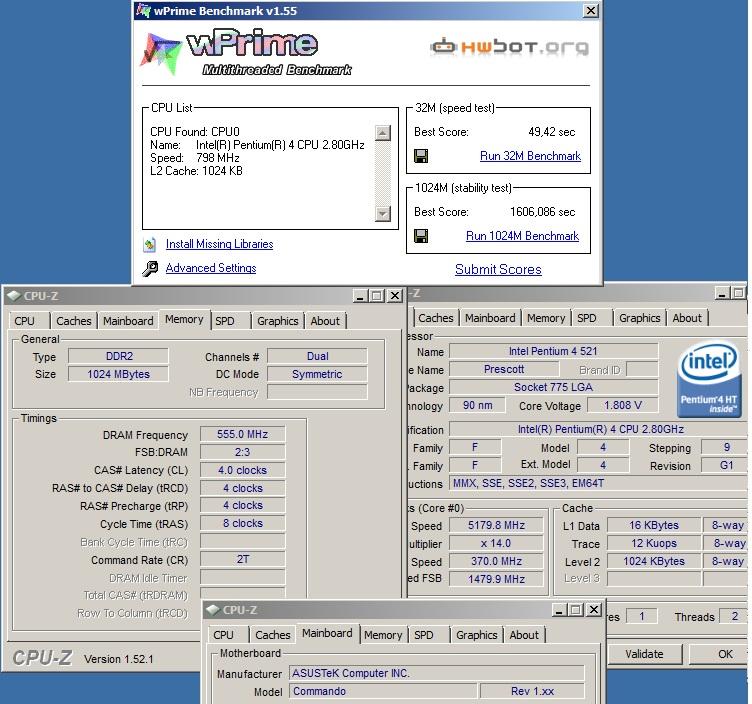Image resolution: width=752 pixels, height=704 pixels.
Task: Open Graphics tab in processor window
Action: [639, 318]
